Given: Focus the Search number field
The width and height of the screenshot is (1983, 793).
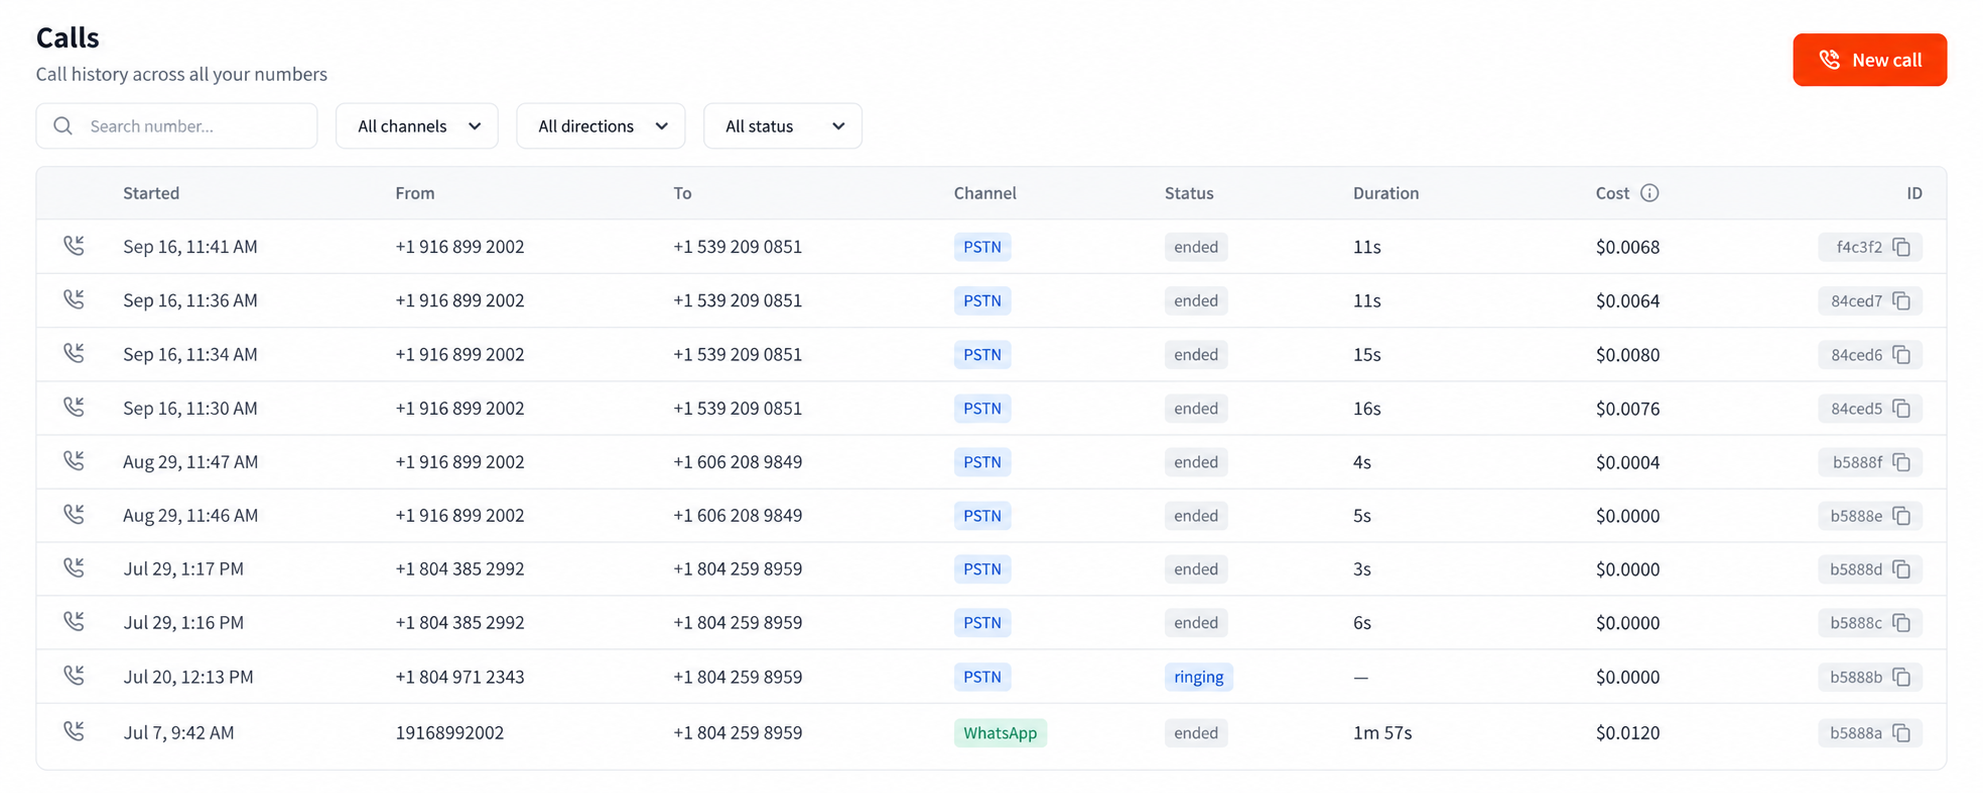Looking at the screenshot, I should coord(177,126).
